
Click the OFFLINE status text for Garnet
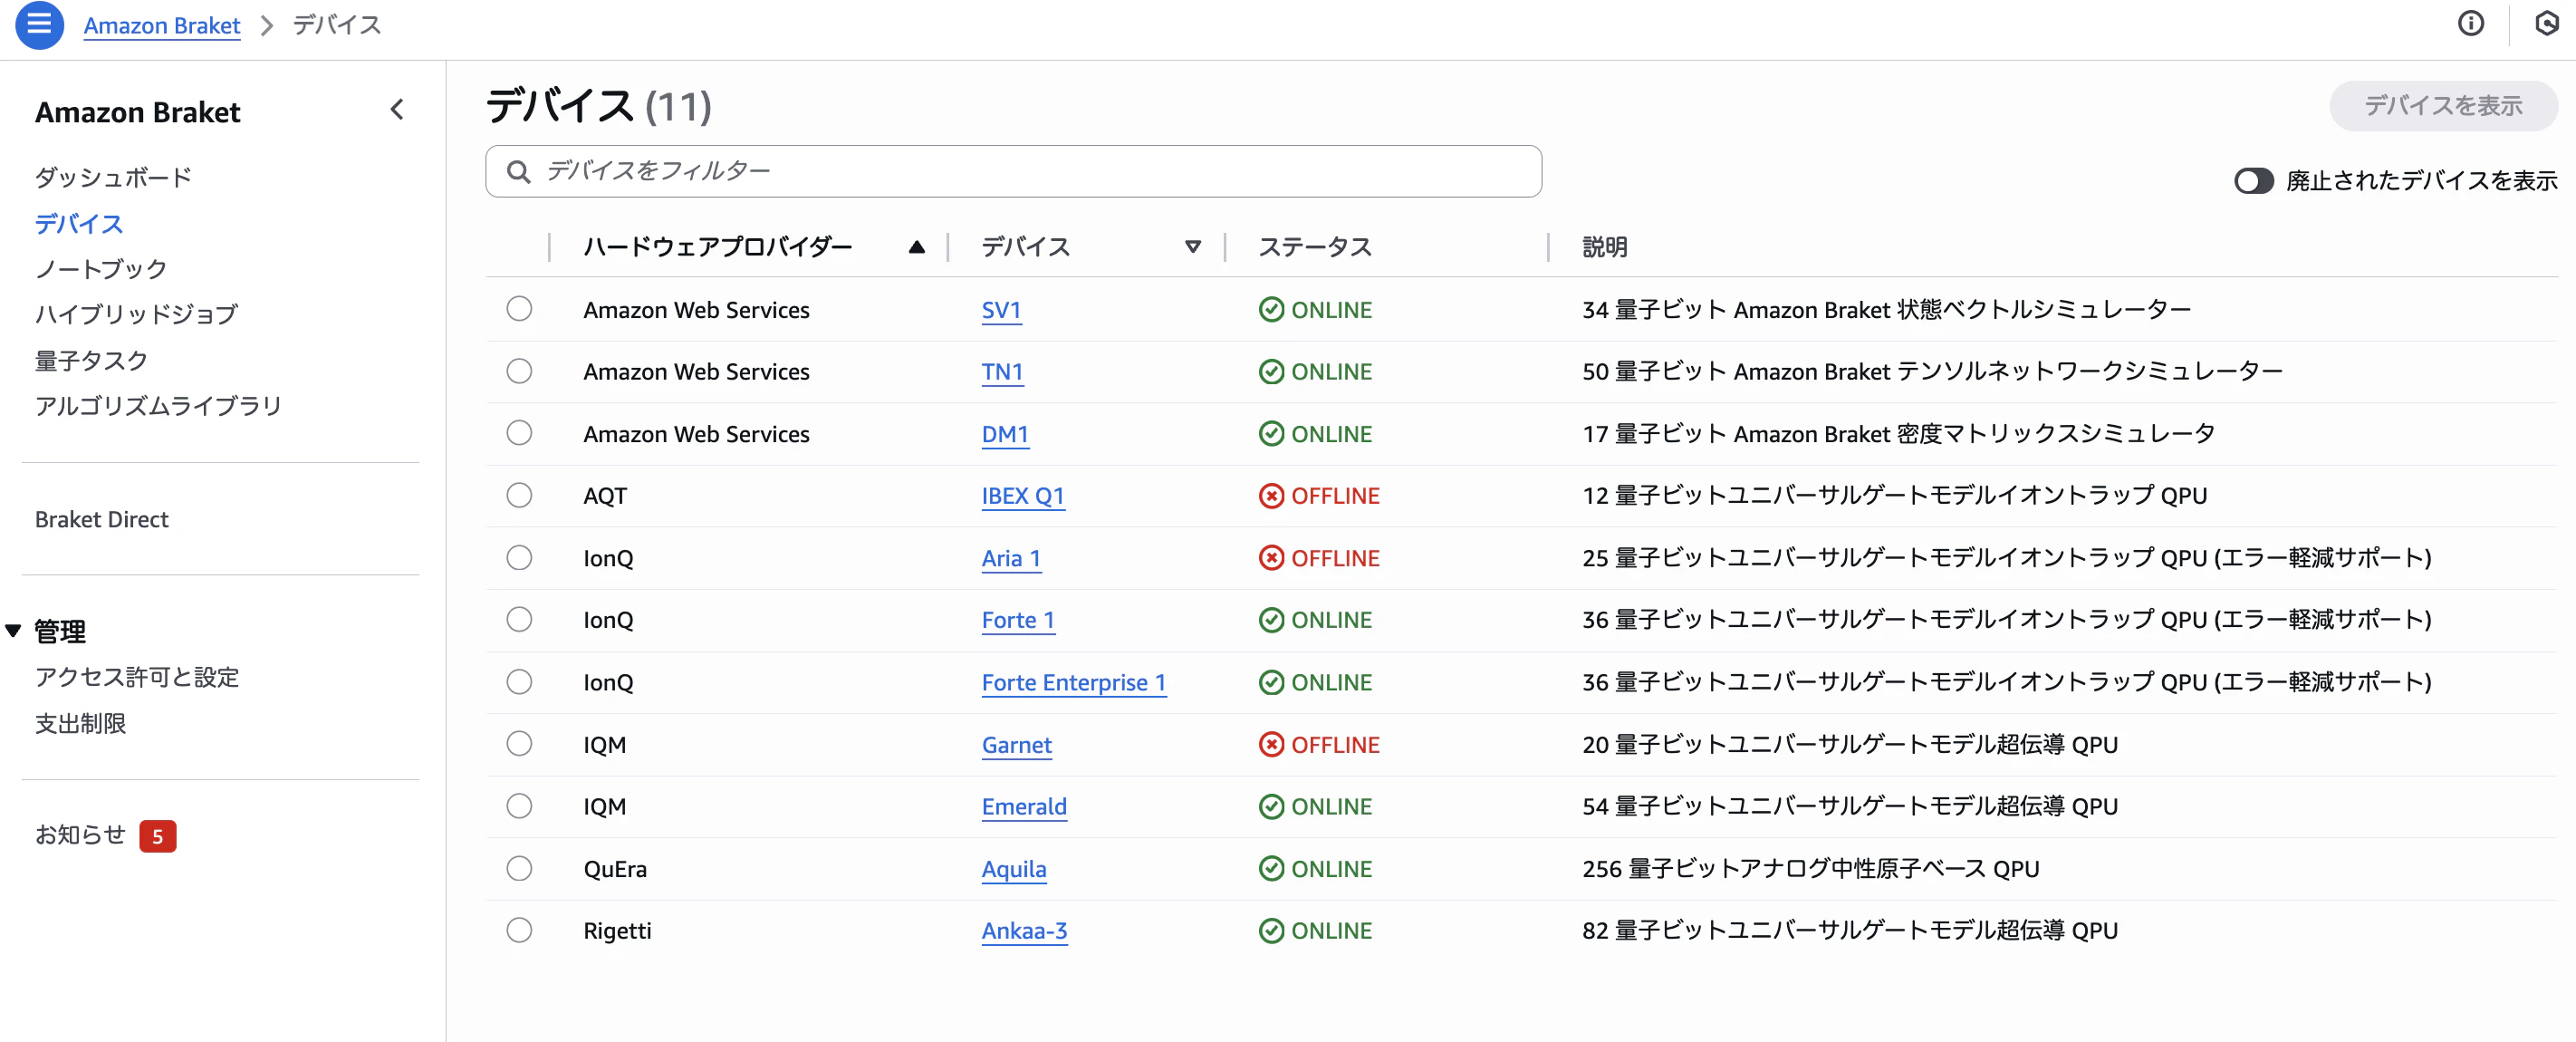(x=1335, y=745)
